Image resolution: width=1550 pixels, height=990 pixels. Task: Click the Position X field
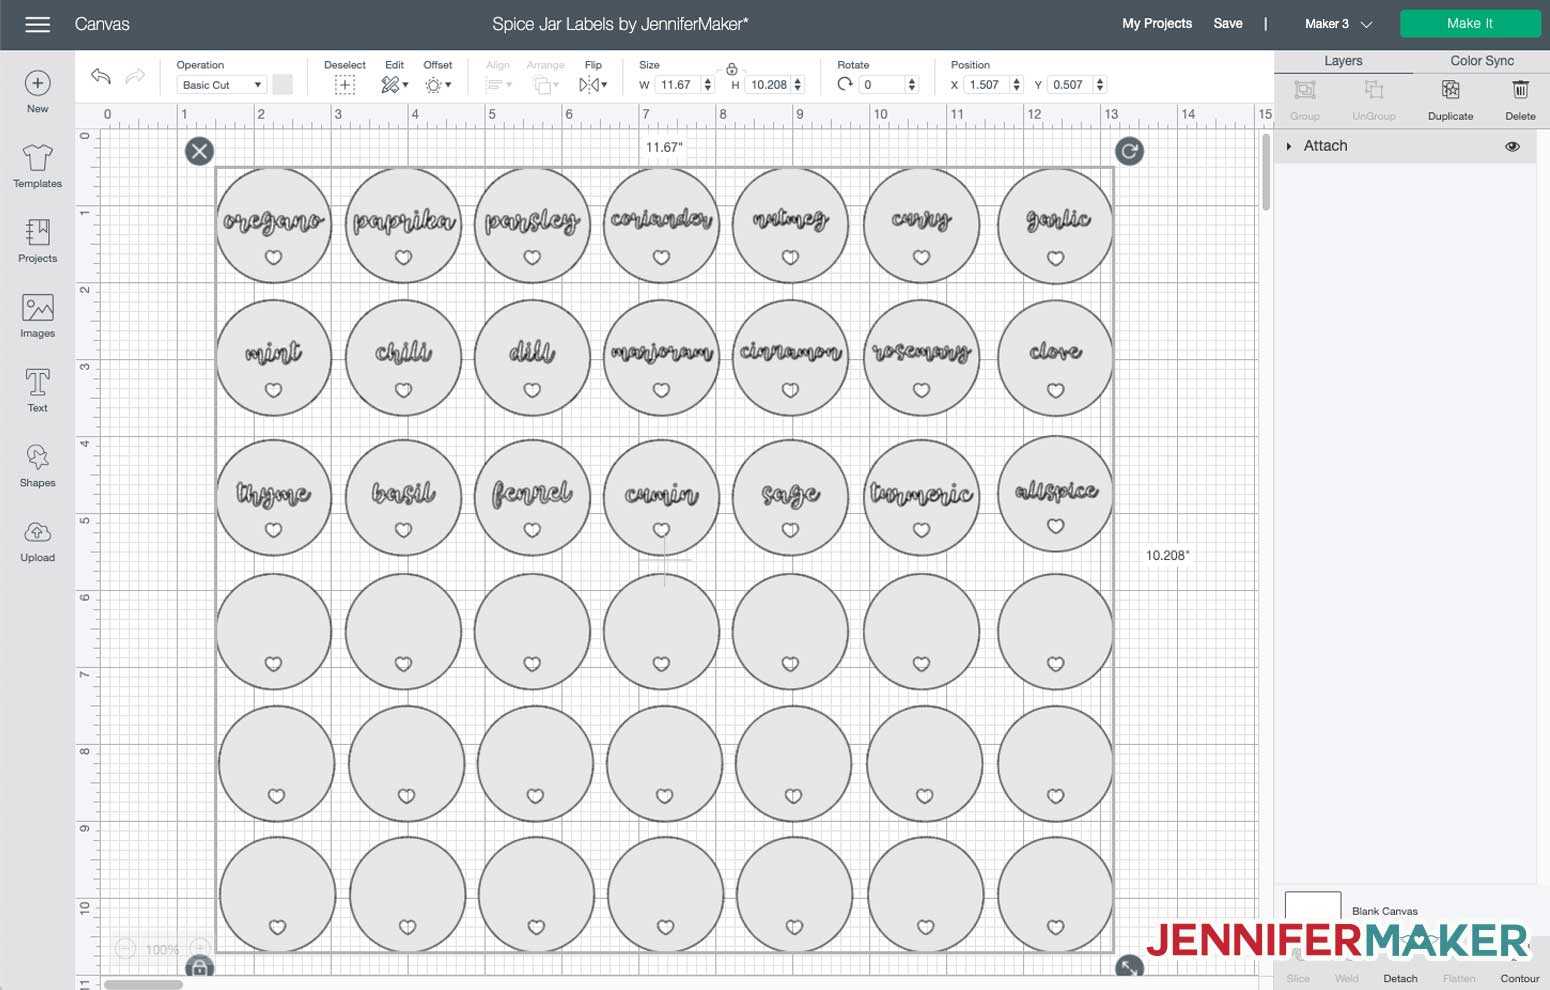[x=986, y=85]
